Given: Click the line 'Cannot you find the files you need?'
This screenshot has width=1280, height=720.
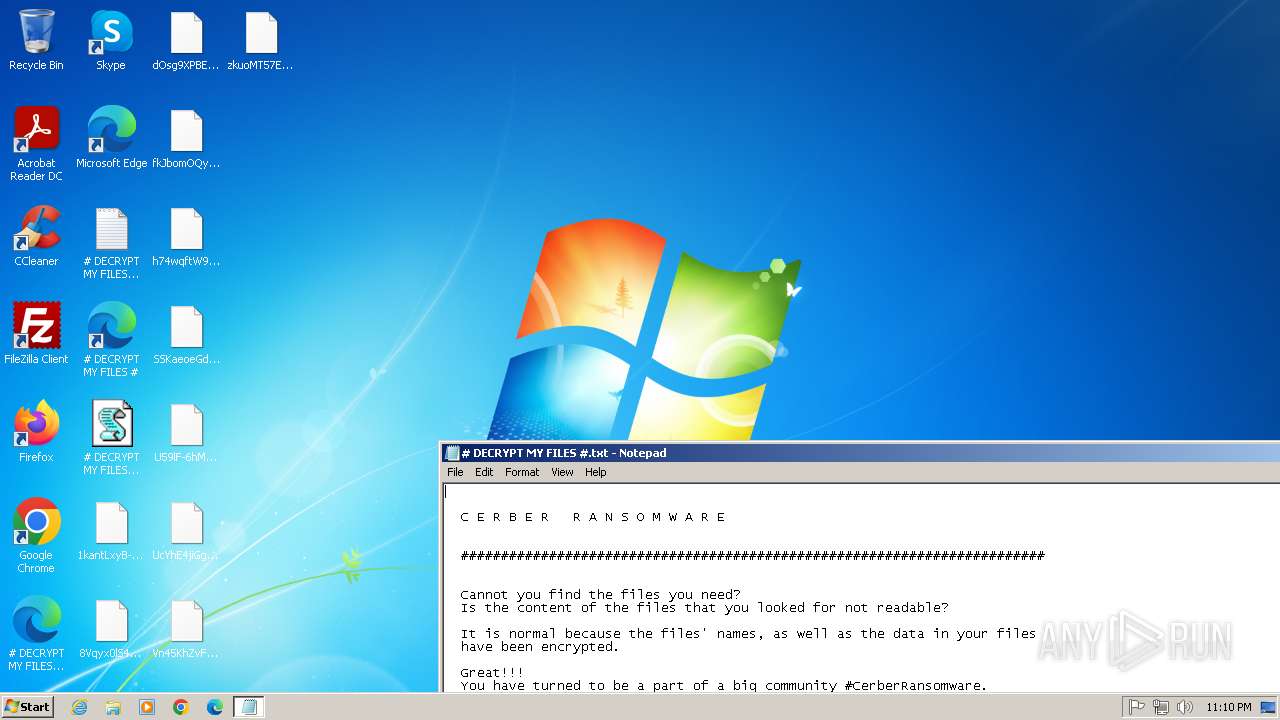Looking at the screenshot, I should (600, 595).
